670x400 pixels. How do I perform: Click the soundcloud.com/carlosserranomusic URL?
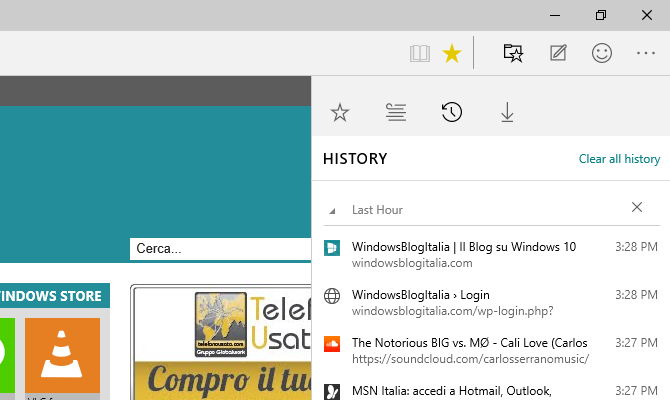[470, 359]
